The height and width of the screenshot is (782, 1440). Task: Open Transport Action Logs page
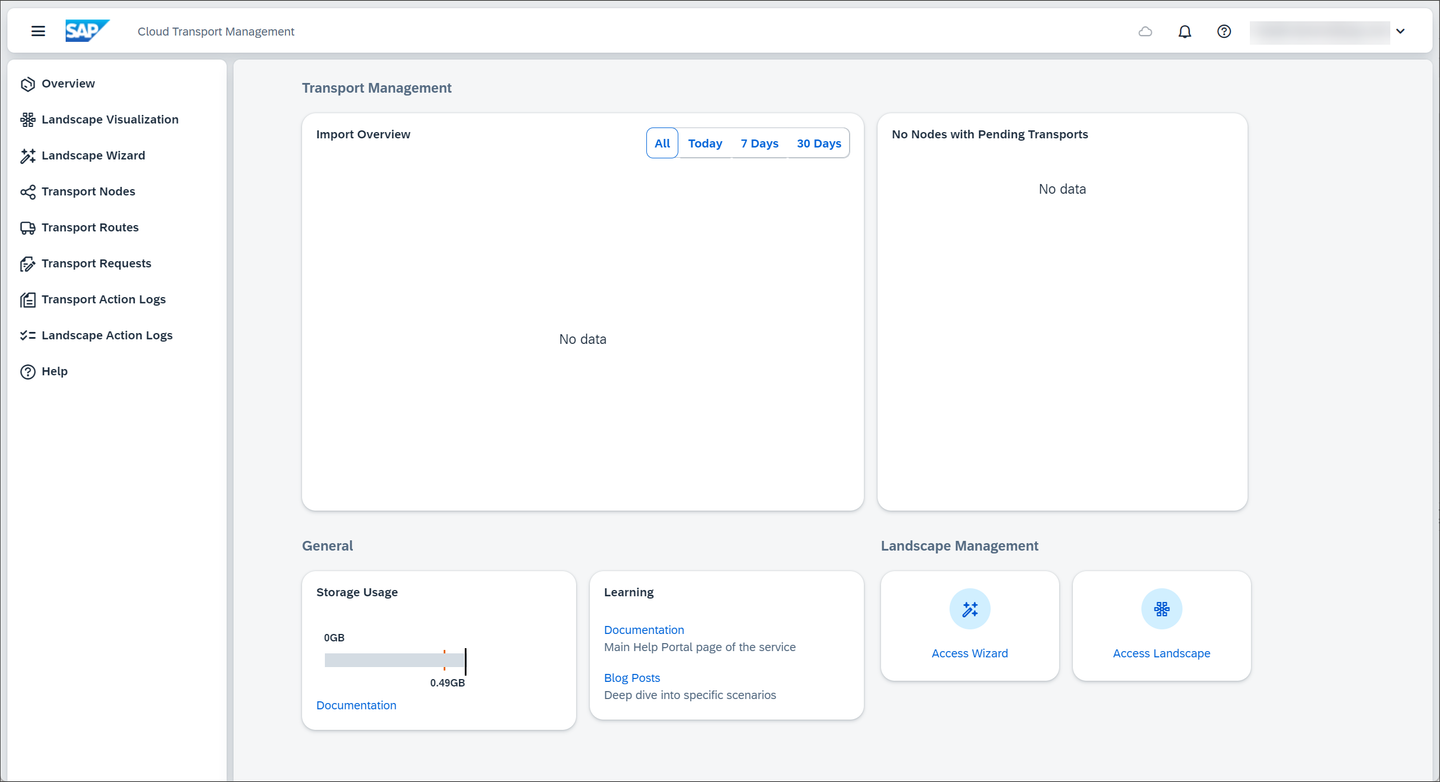pyautogui.click(x=103, y=300)
